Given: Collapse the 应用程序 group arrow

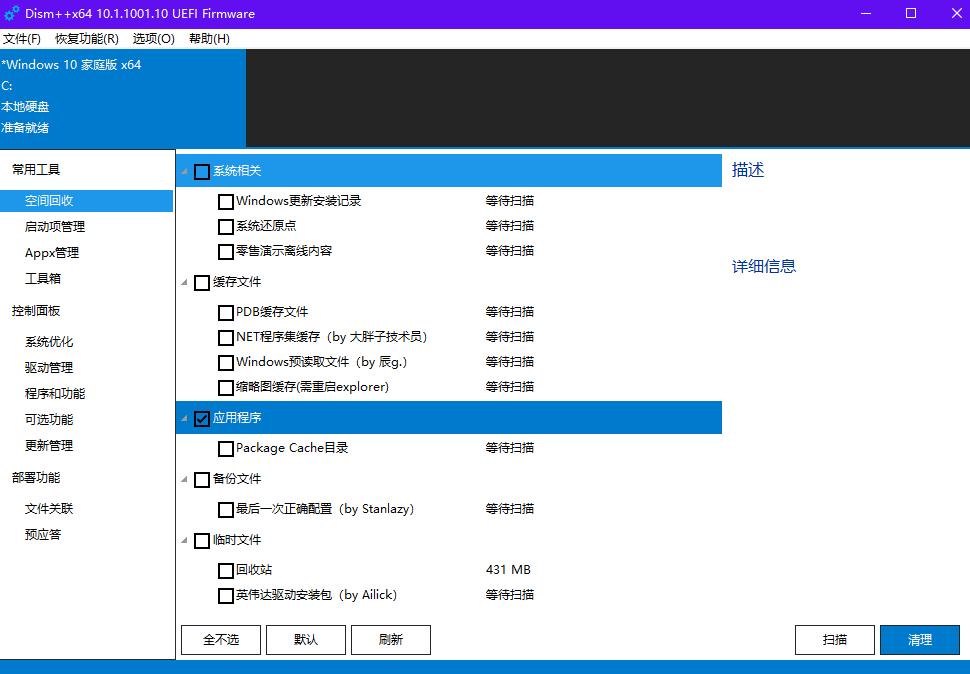Looking at the screenshot, I should 184,419.
